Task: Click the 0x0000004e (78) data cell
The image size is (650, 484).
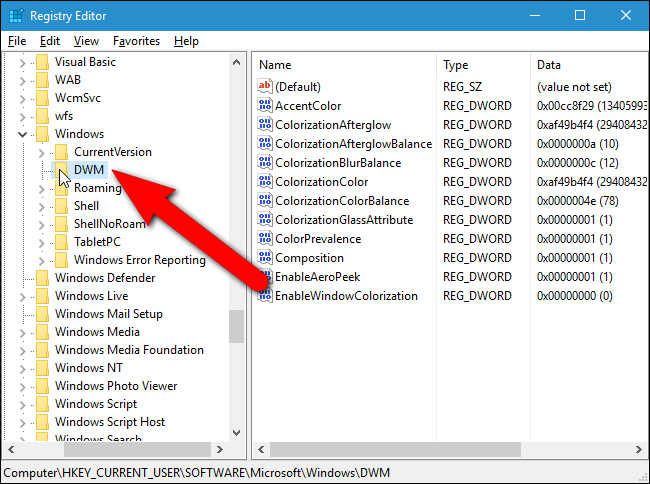Action: [x=577, y=201]
